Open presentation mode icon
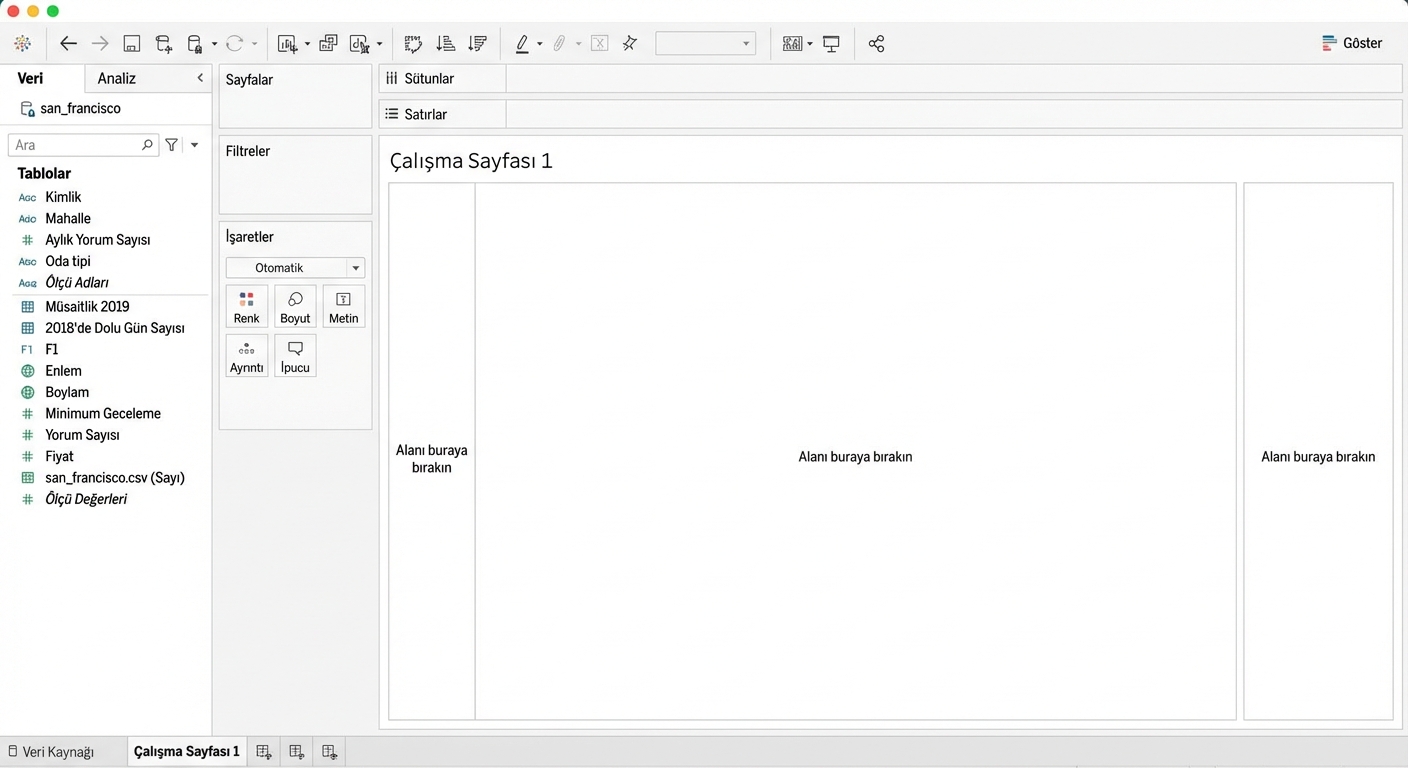Image resolution: width=1408 pixels, height=768 pixels. pyautogui.click(x=831, y=44)
